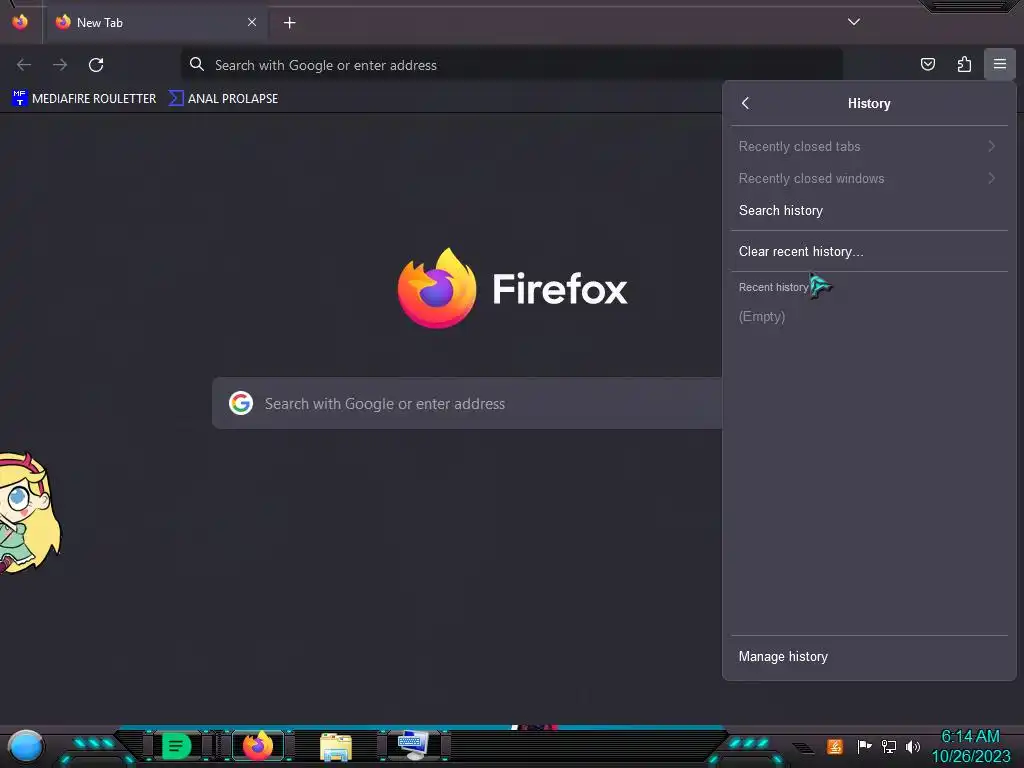Open the file explorer taskbar icon
Viewport: 1024px width, 768px height.
pyautogui.click(x=336, y=747)
